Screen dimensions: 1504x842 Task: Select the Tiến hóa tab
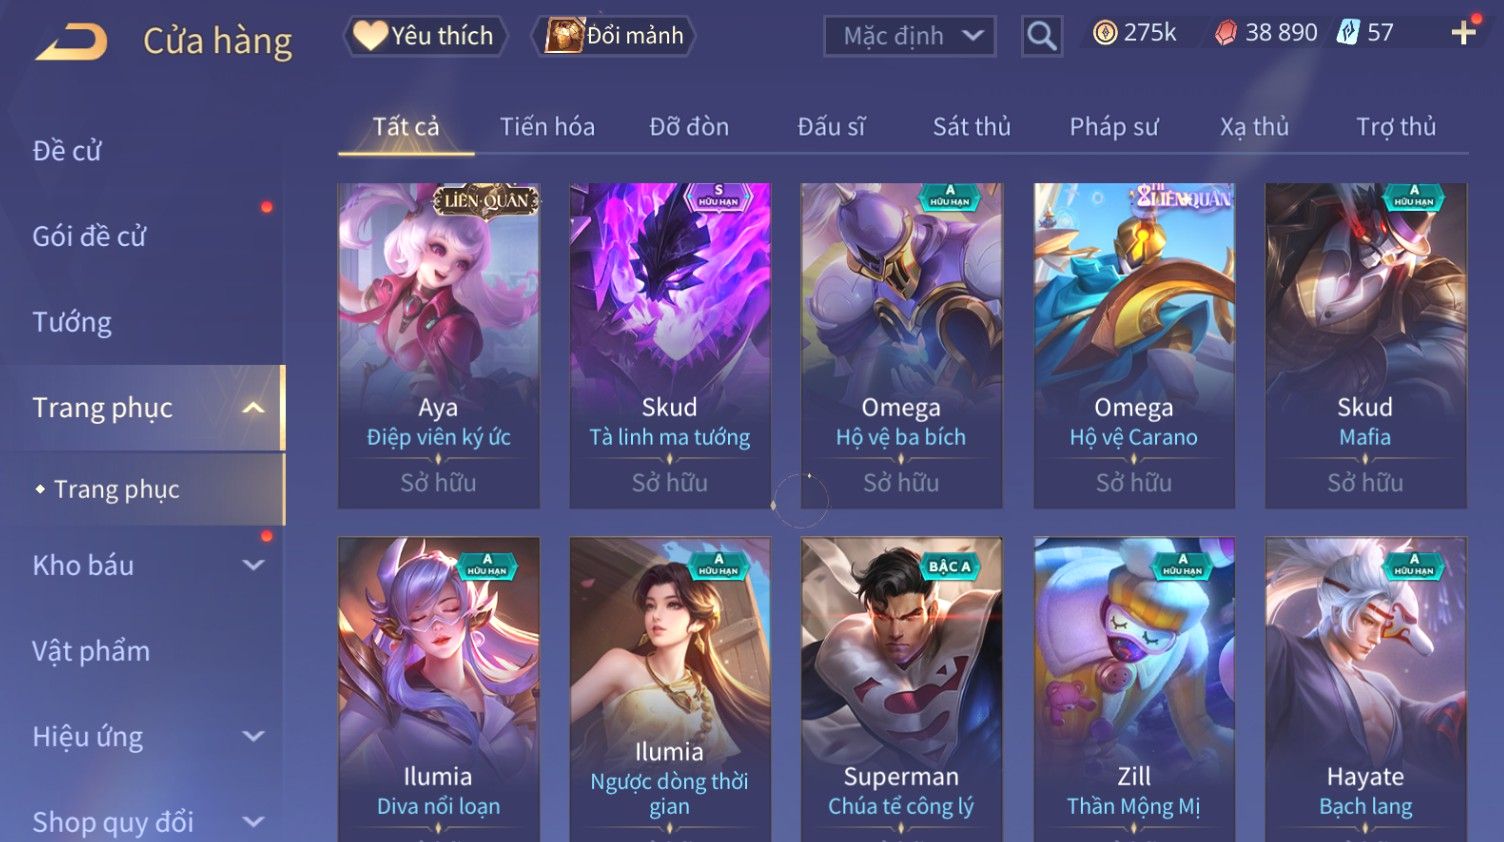click(x=547, y=127)
